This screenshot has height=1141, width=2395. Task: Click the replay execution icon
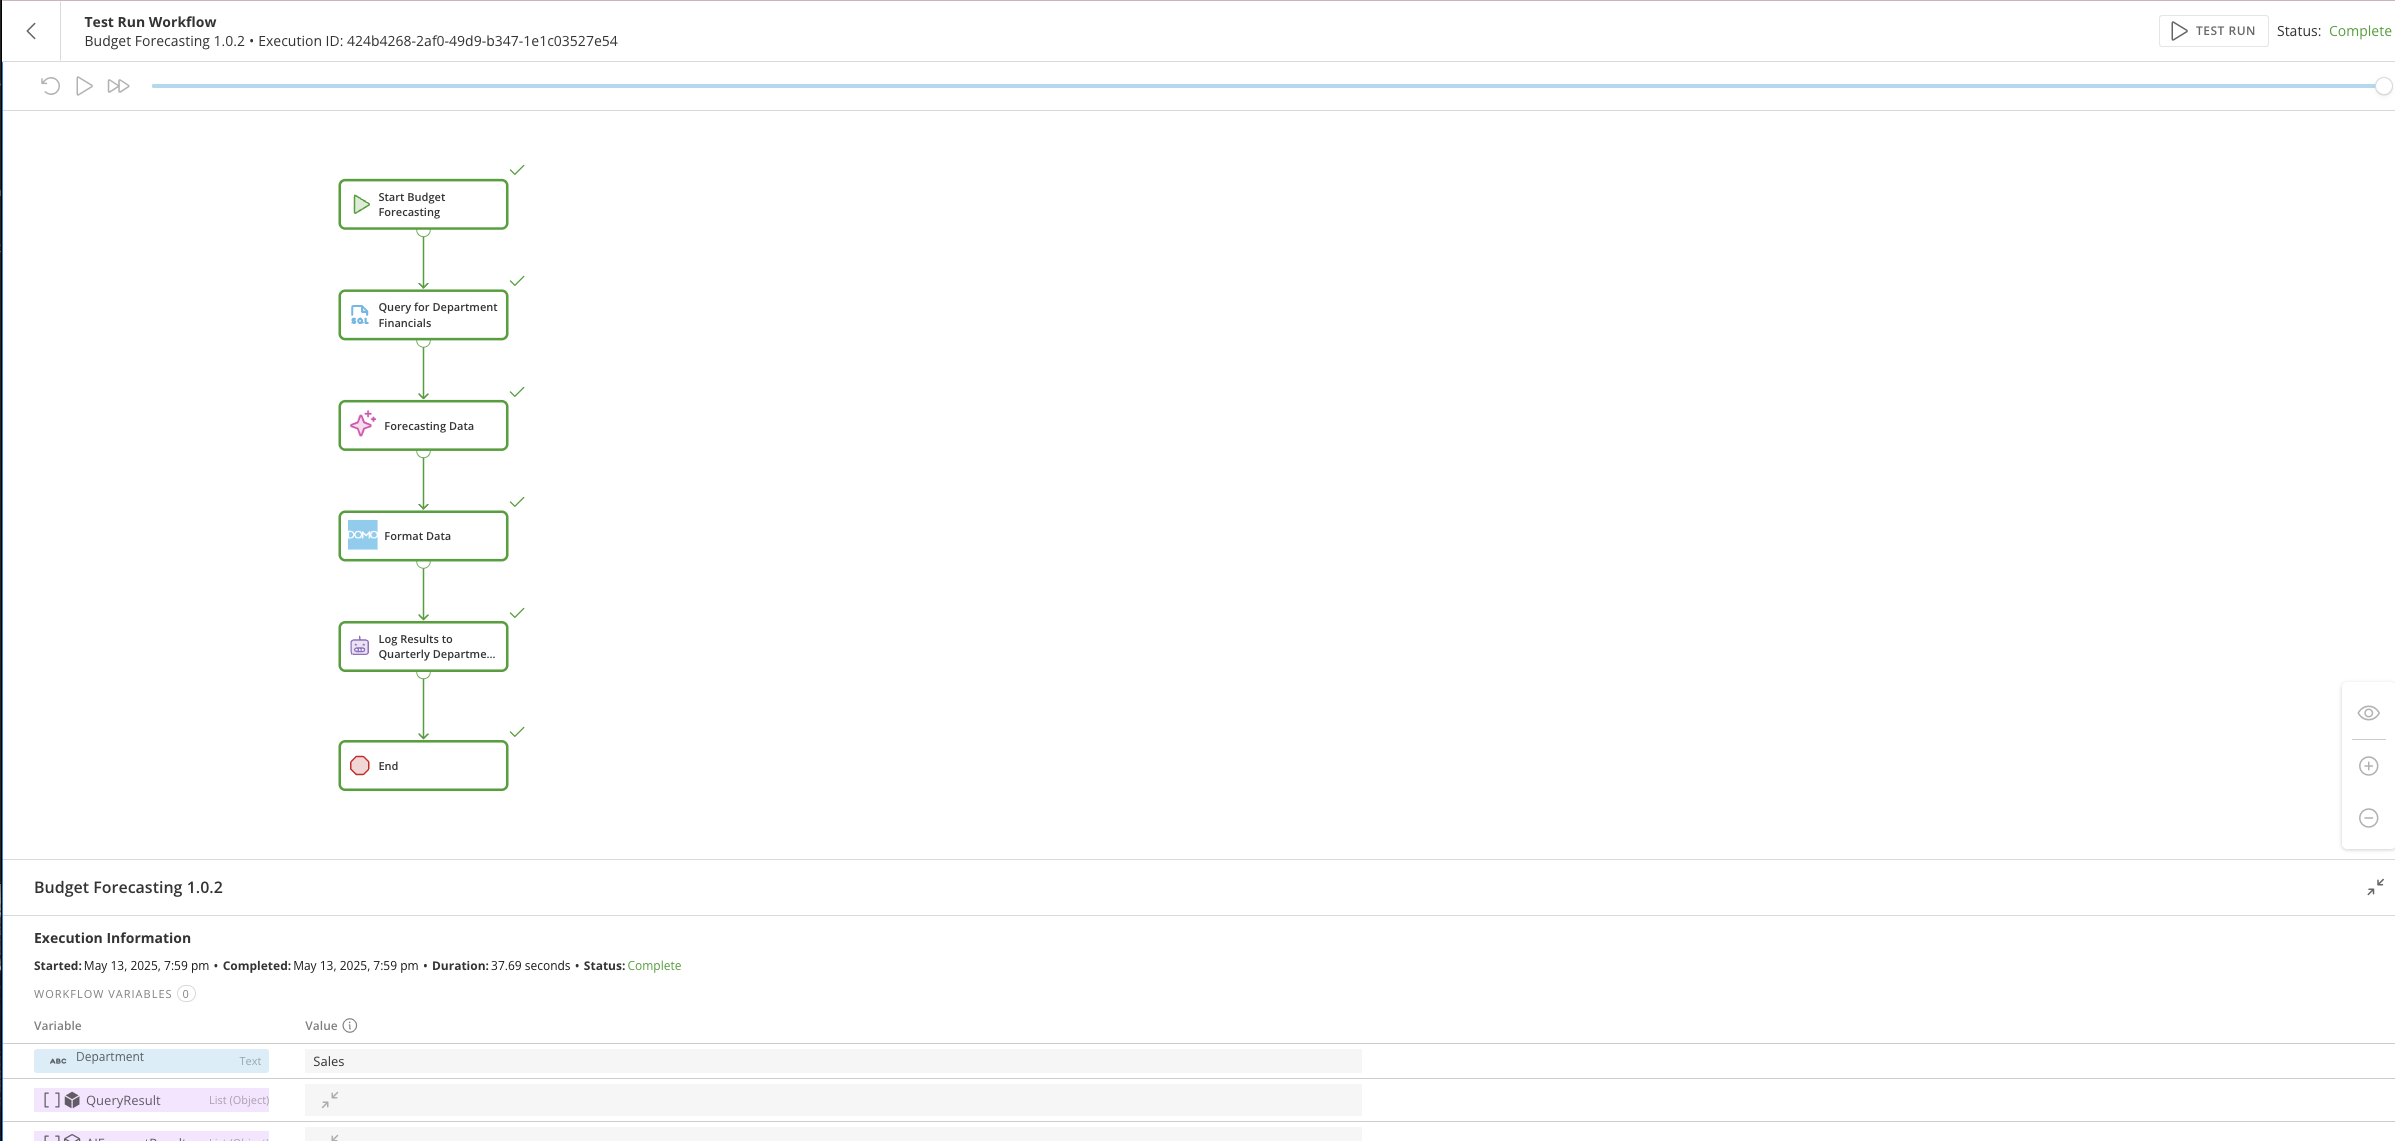click(x=50, y=86)
